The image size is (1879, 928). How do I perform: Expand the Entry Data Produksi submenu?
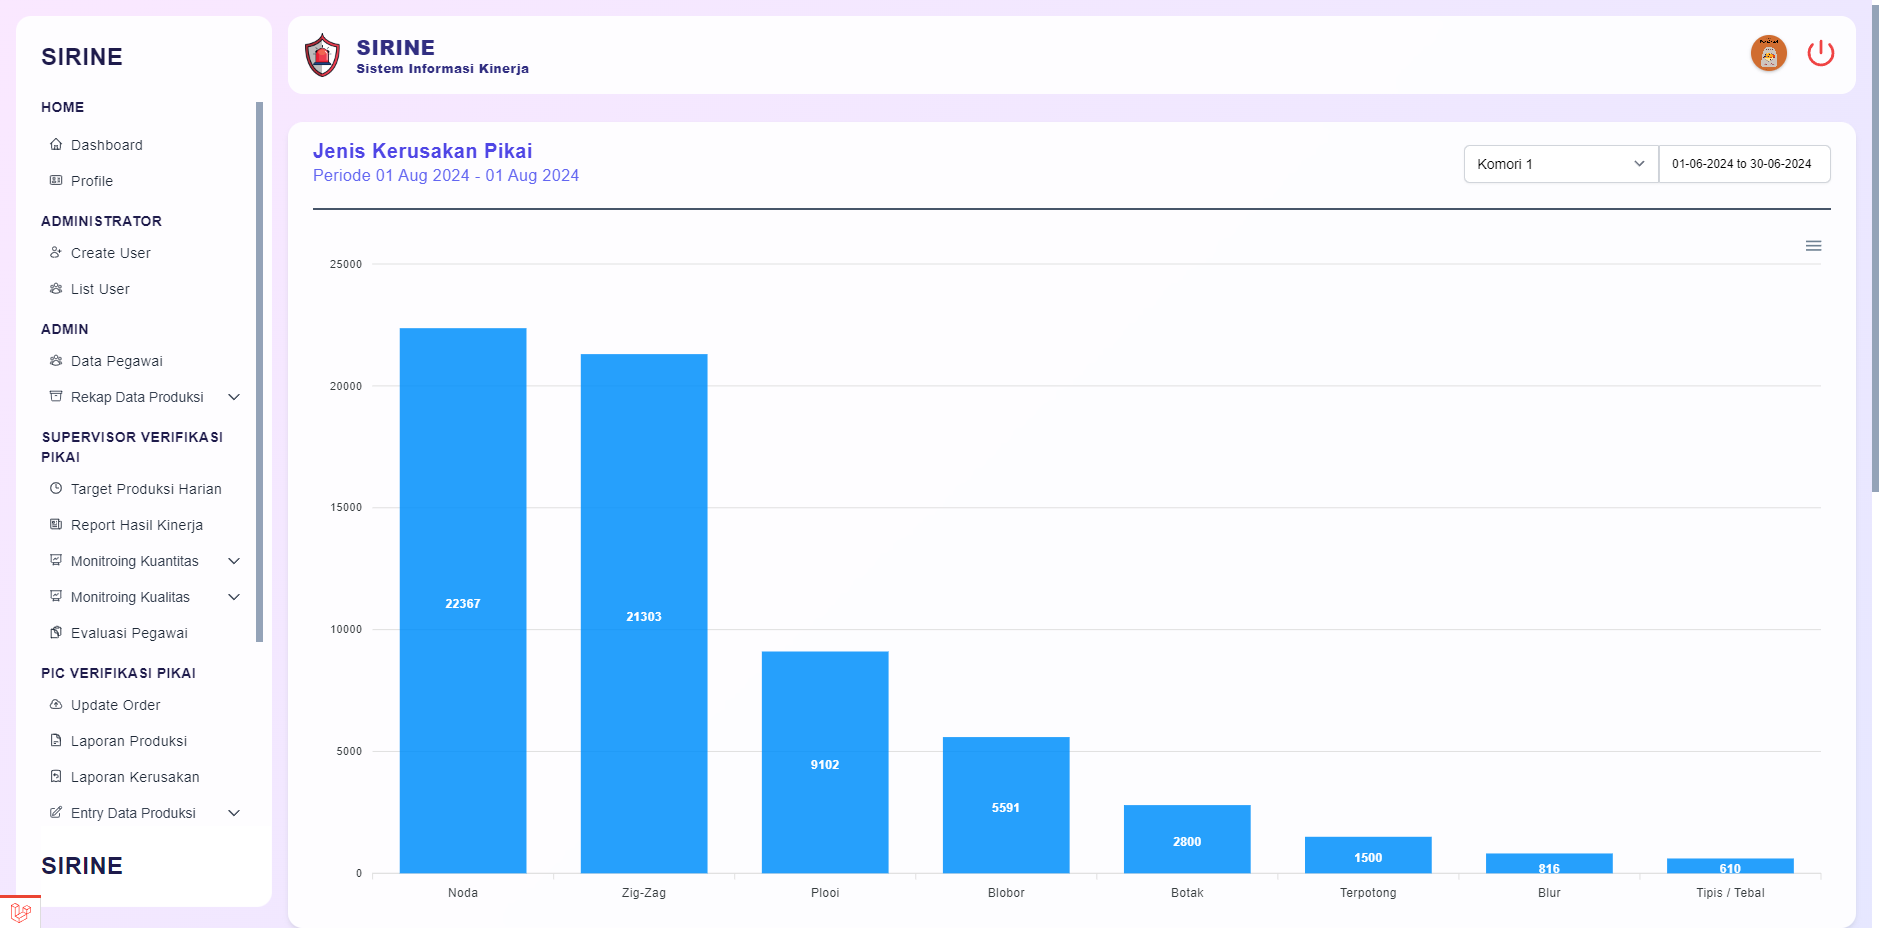[x=234, y=813]
